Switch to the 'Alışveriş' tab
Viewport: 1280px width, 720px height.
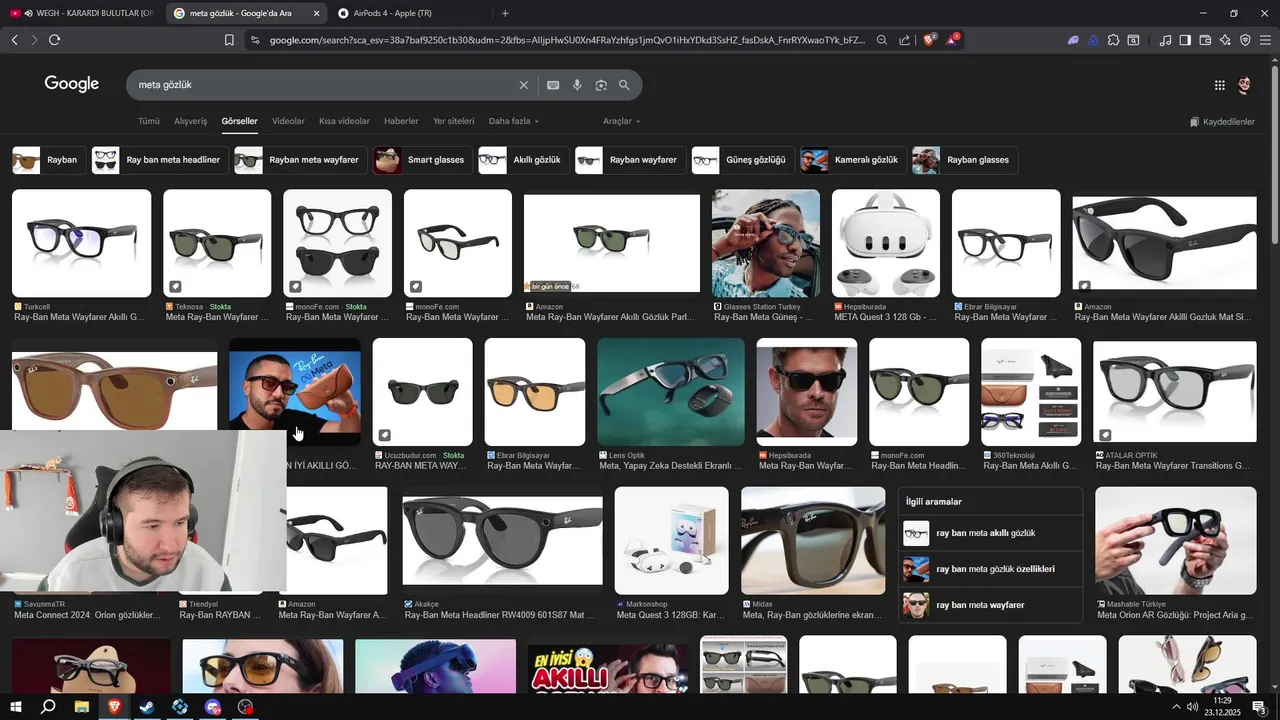click(191, 121)
